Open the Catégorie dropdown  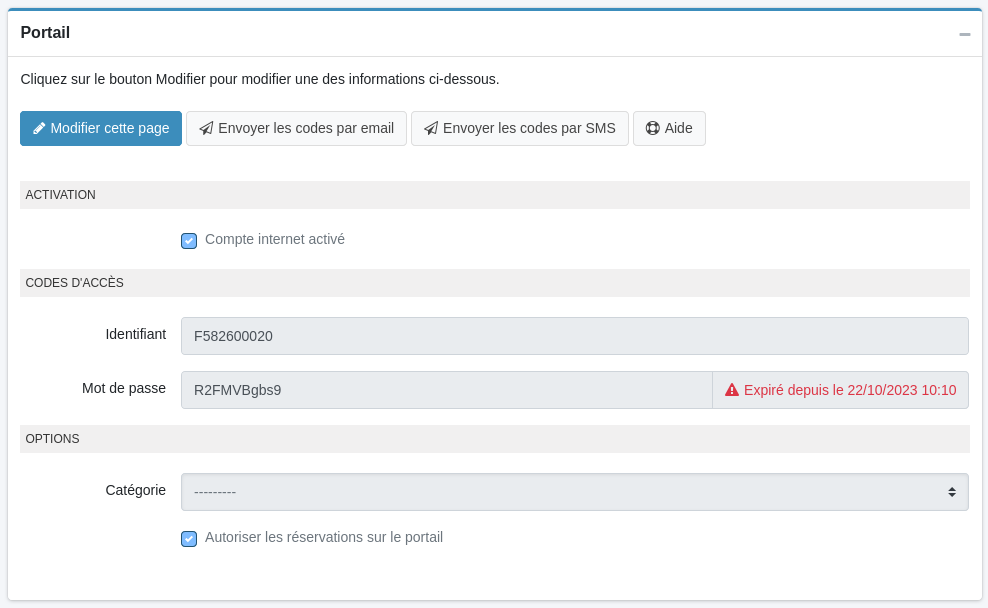click(x=560, y=492)
